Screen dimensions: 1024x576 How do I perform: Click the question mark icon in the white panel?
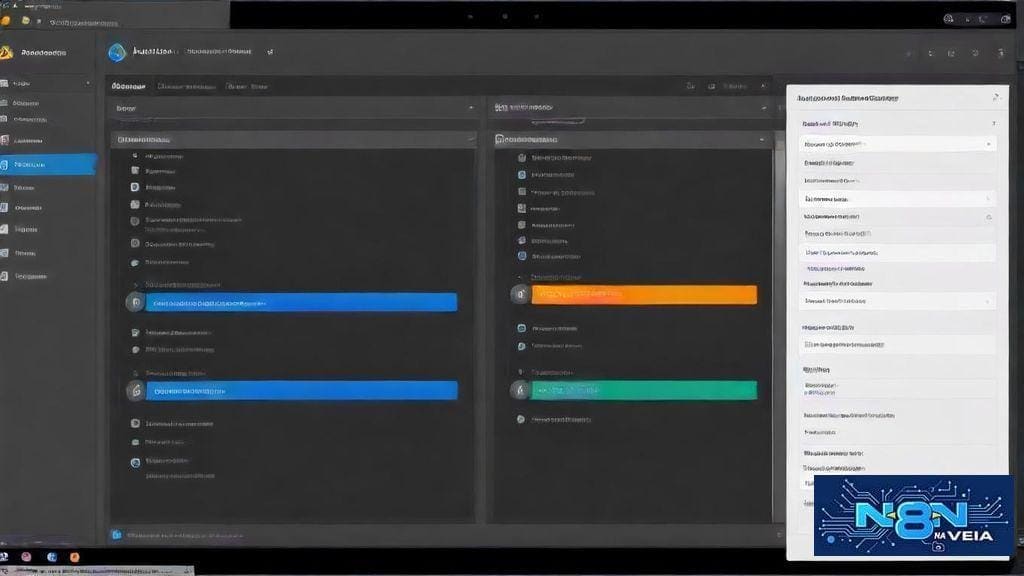(x=993, y=123)
